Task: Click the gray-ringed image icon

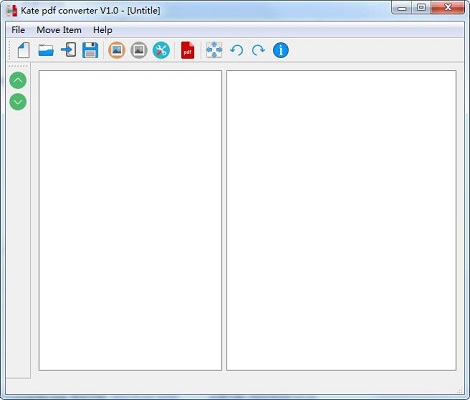Action: (x=139, y=50)
